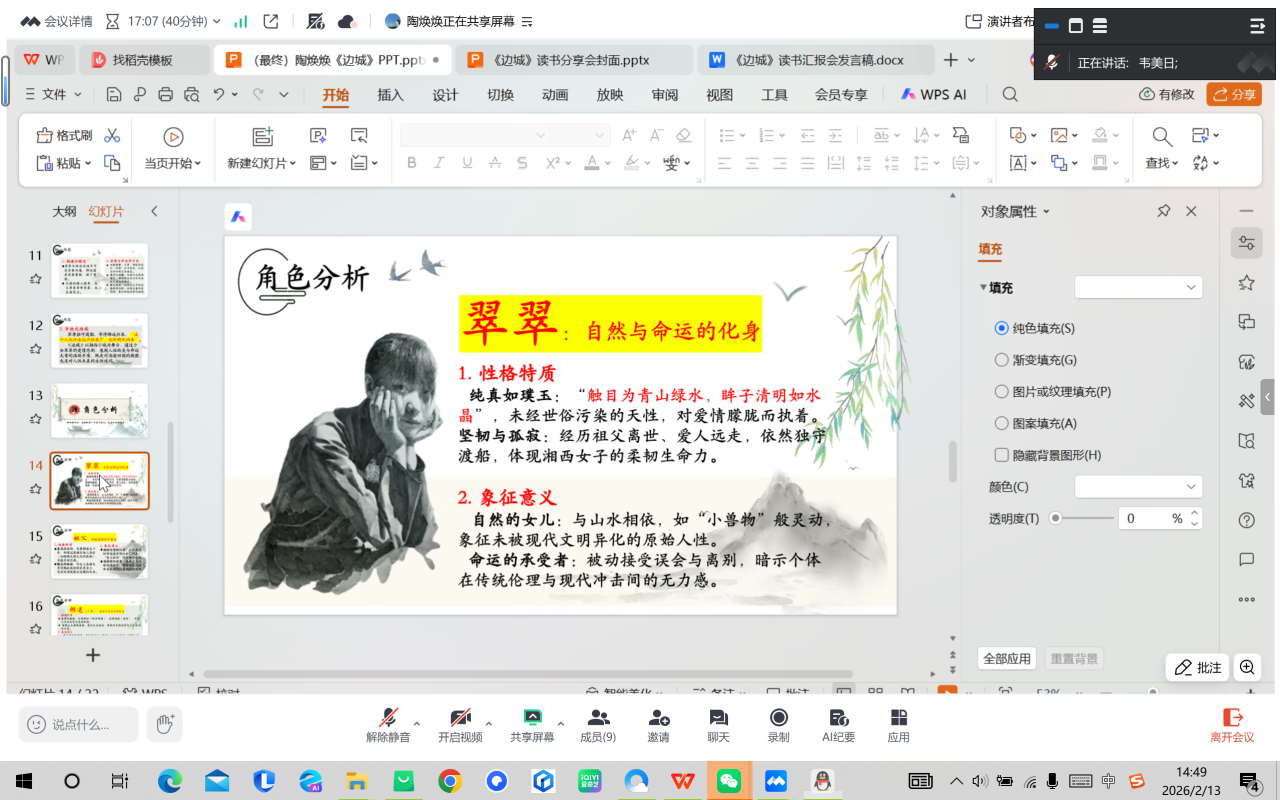
Task: Click the Find (查找) magnifier icon
Action: [x=1161, y=137]
